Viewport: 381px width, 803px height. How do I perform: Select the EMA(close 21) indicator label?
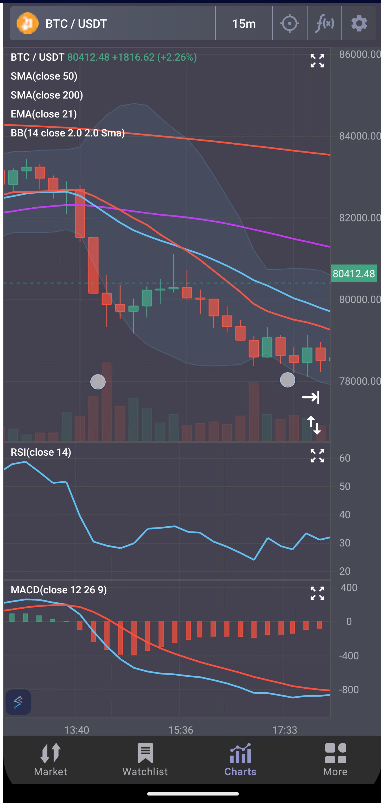click(x=44, y=114)
